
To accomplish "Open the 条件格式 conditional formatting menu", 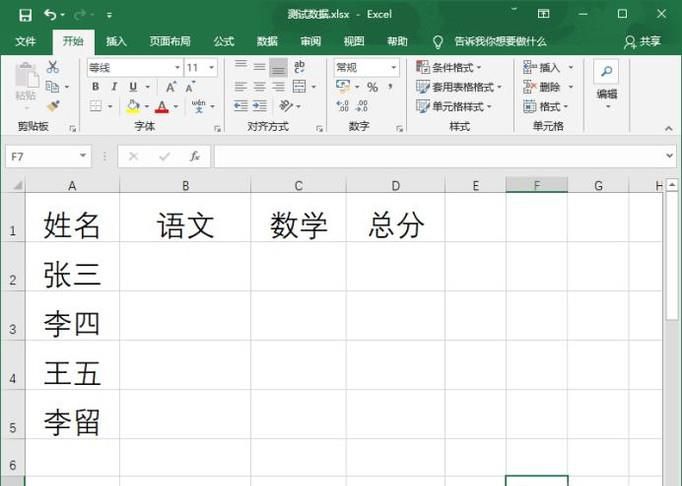I will (x=448, y=67).
